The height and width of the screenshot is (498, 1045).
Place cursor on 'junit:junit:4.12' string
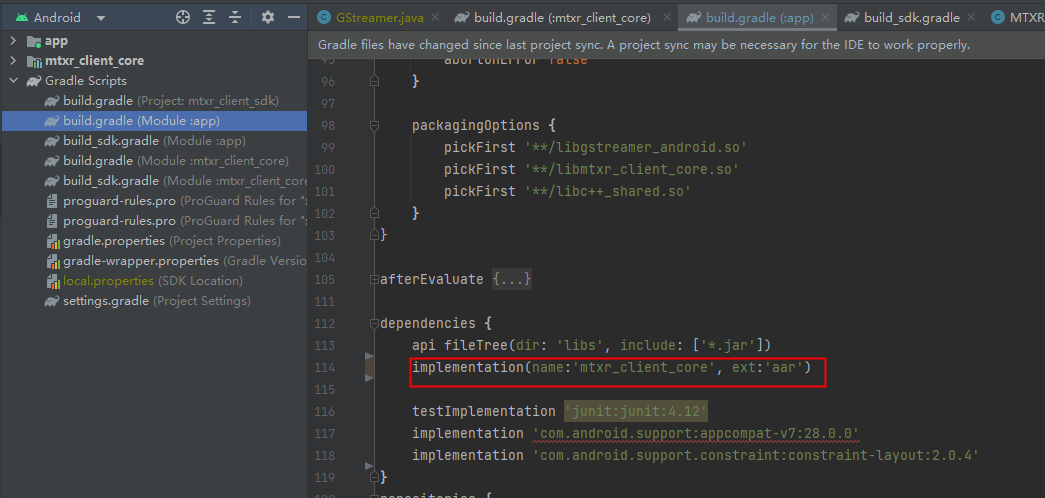[636, 411]
